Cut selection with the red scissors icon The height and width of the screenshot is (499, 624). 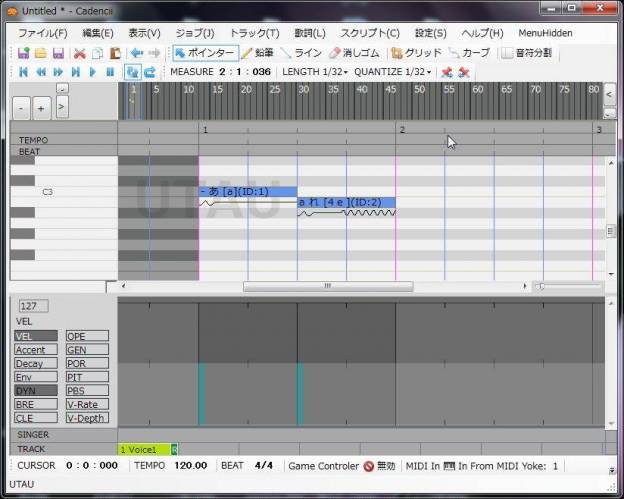click(80, 53)
